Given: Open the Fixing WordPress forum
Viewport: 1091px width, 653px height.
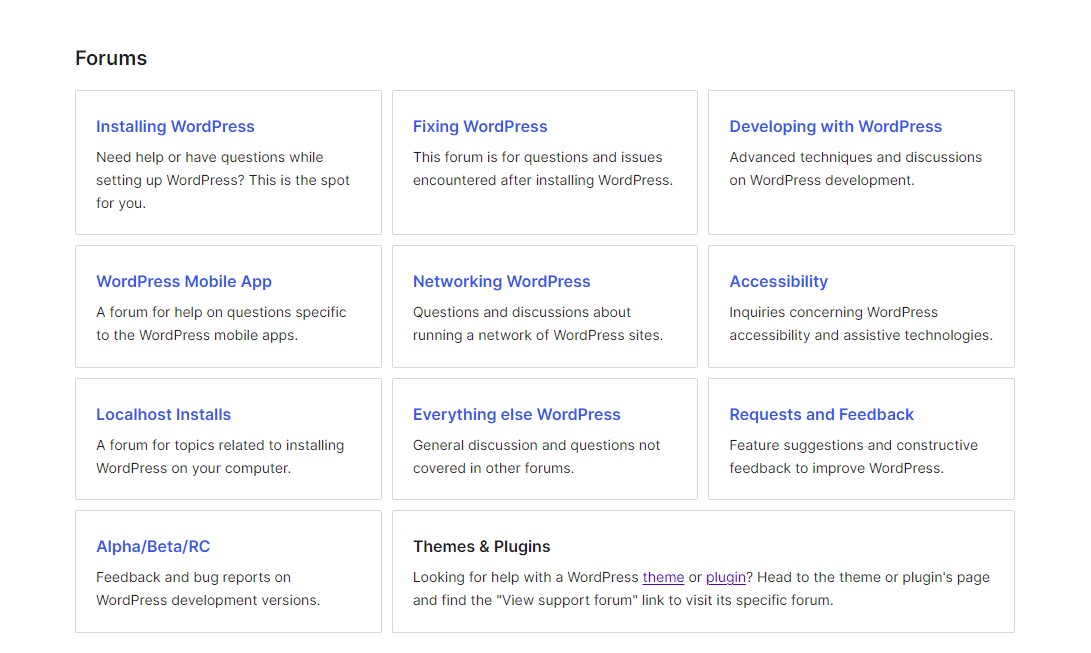Looking at the screenshot, I should point(480,127).
